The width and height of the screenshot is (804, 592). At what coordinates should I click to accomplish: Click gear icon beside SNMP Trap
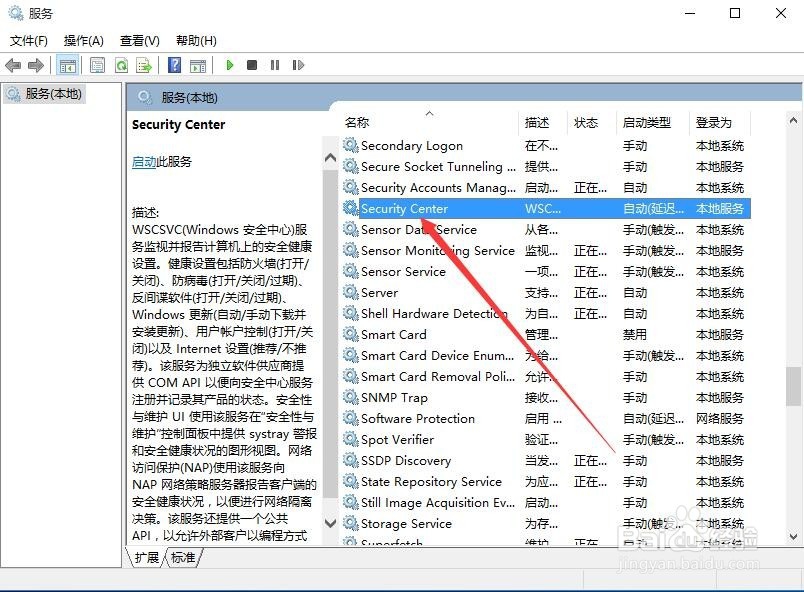350,397
